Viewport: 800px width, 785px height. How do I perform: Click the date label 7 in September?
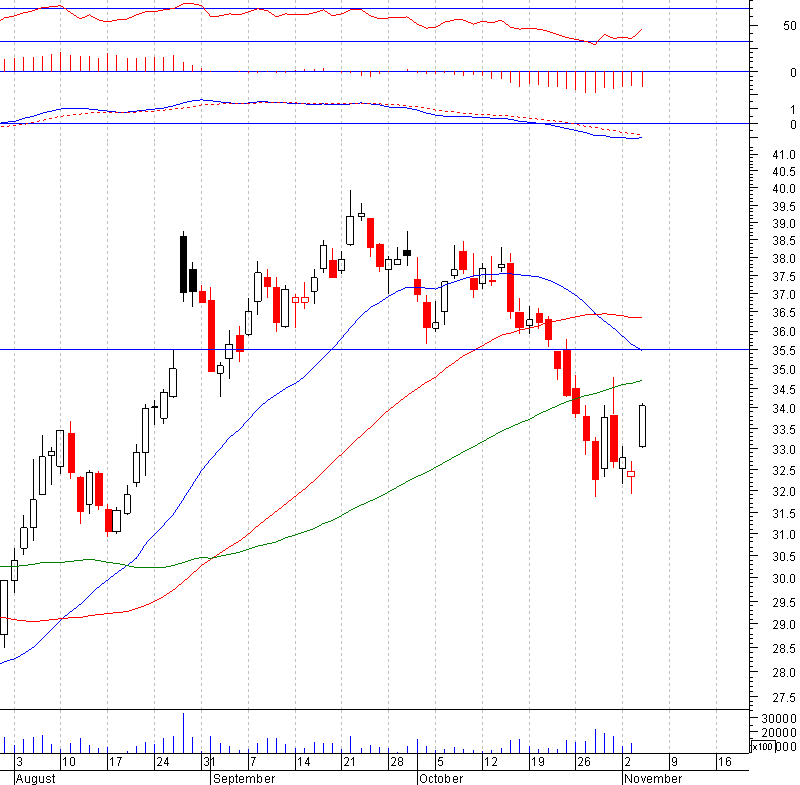(x=253, y=762)
